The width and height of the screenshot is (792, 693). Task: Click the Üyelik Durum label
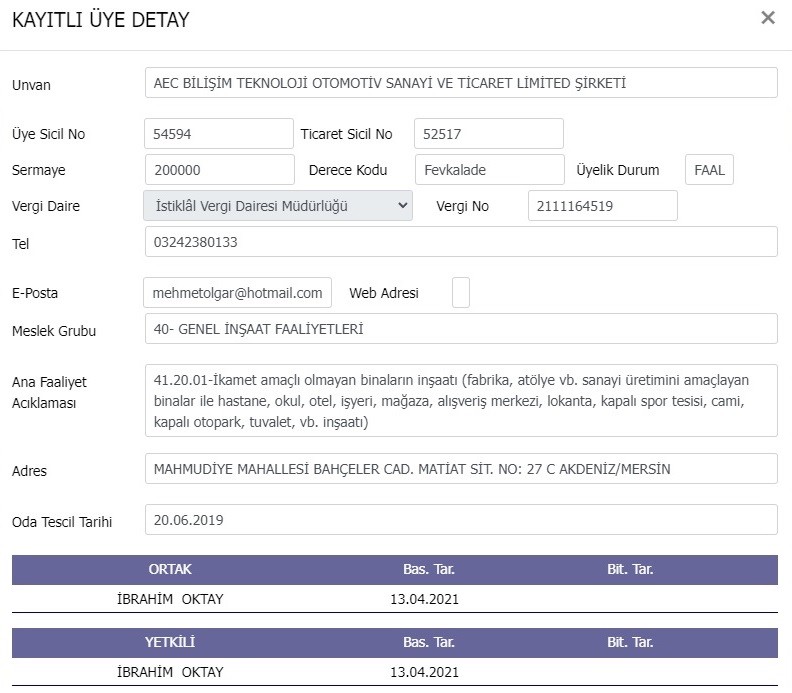[618, 170]
